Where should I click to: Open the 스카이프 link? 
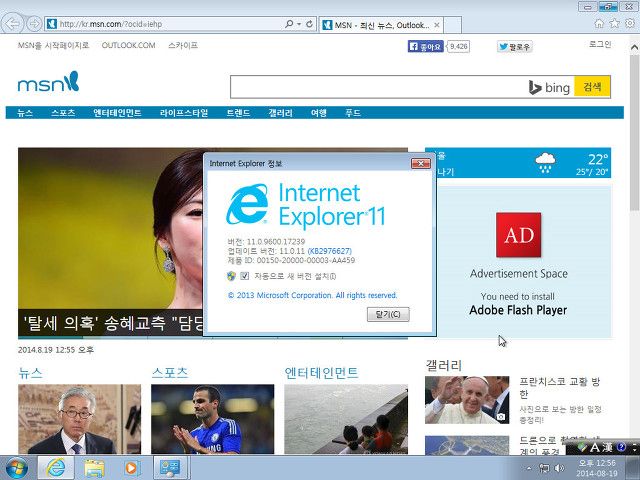point(183,45)
